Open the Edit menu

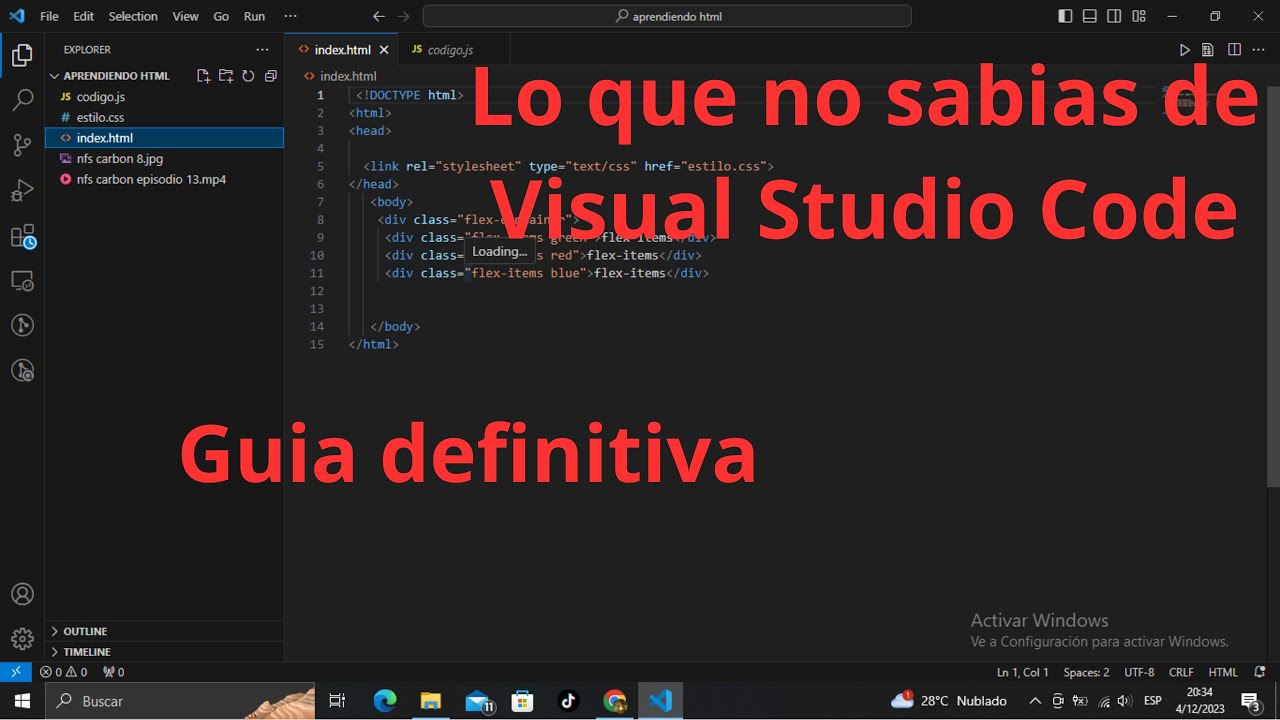coord(83,16)
